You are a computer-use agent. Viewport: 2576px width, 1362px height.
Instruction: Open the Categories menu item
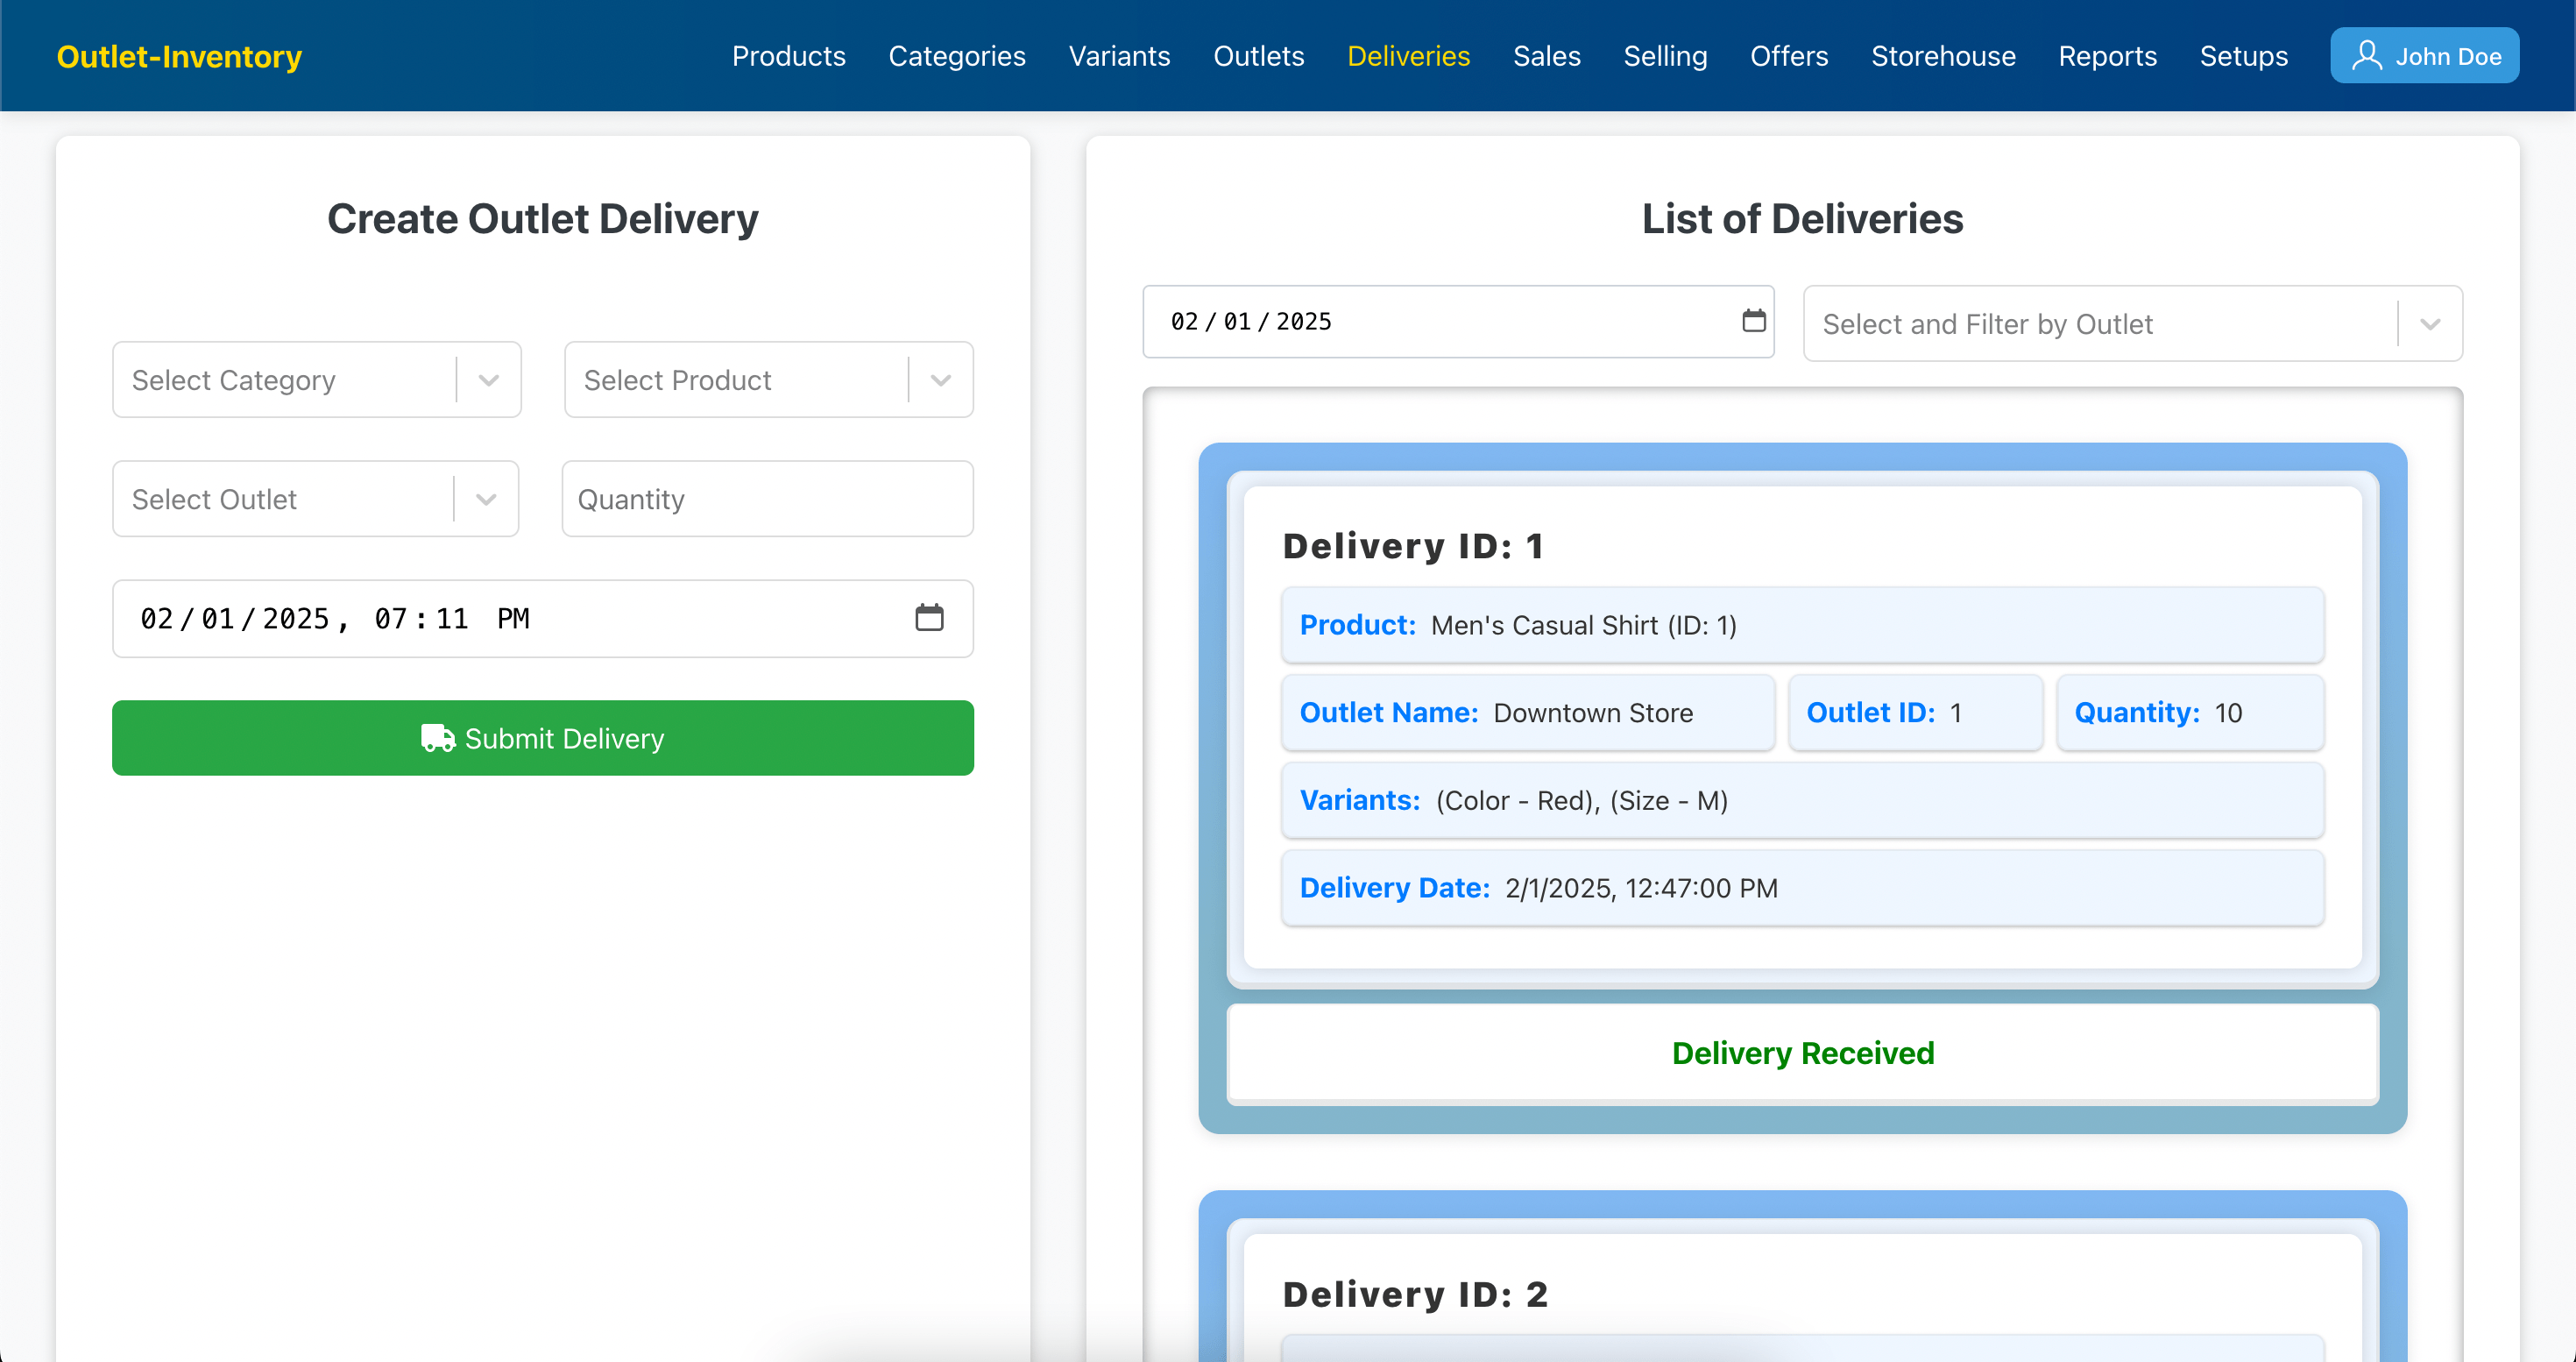[x=957, y=56]
